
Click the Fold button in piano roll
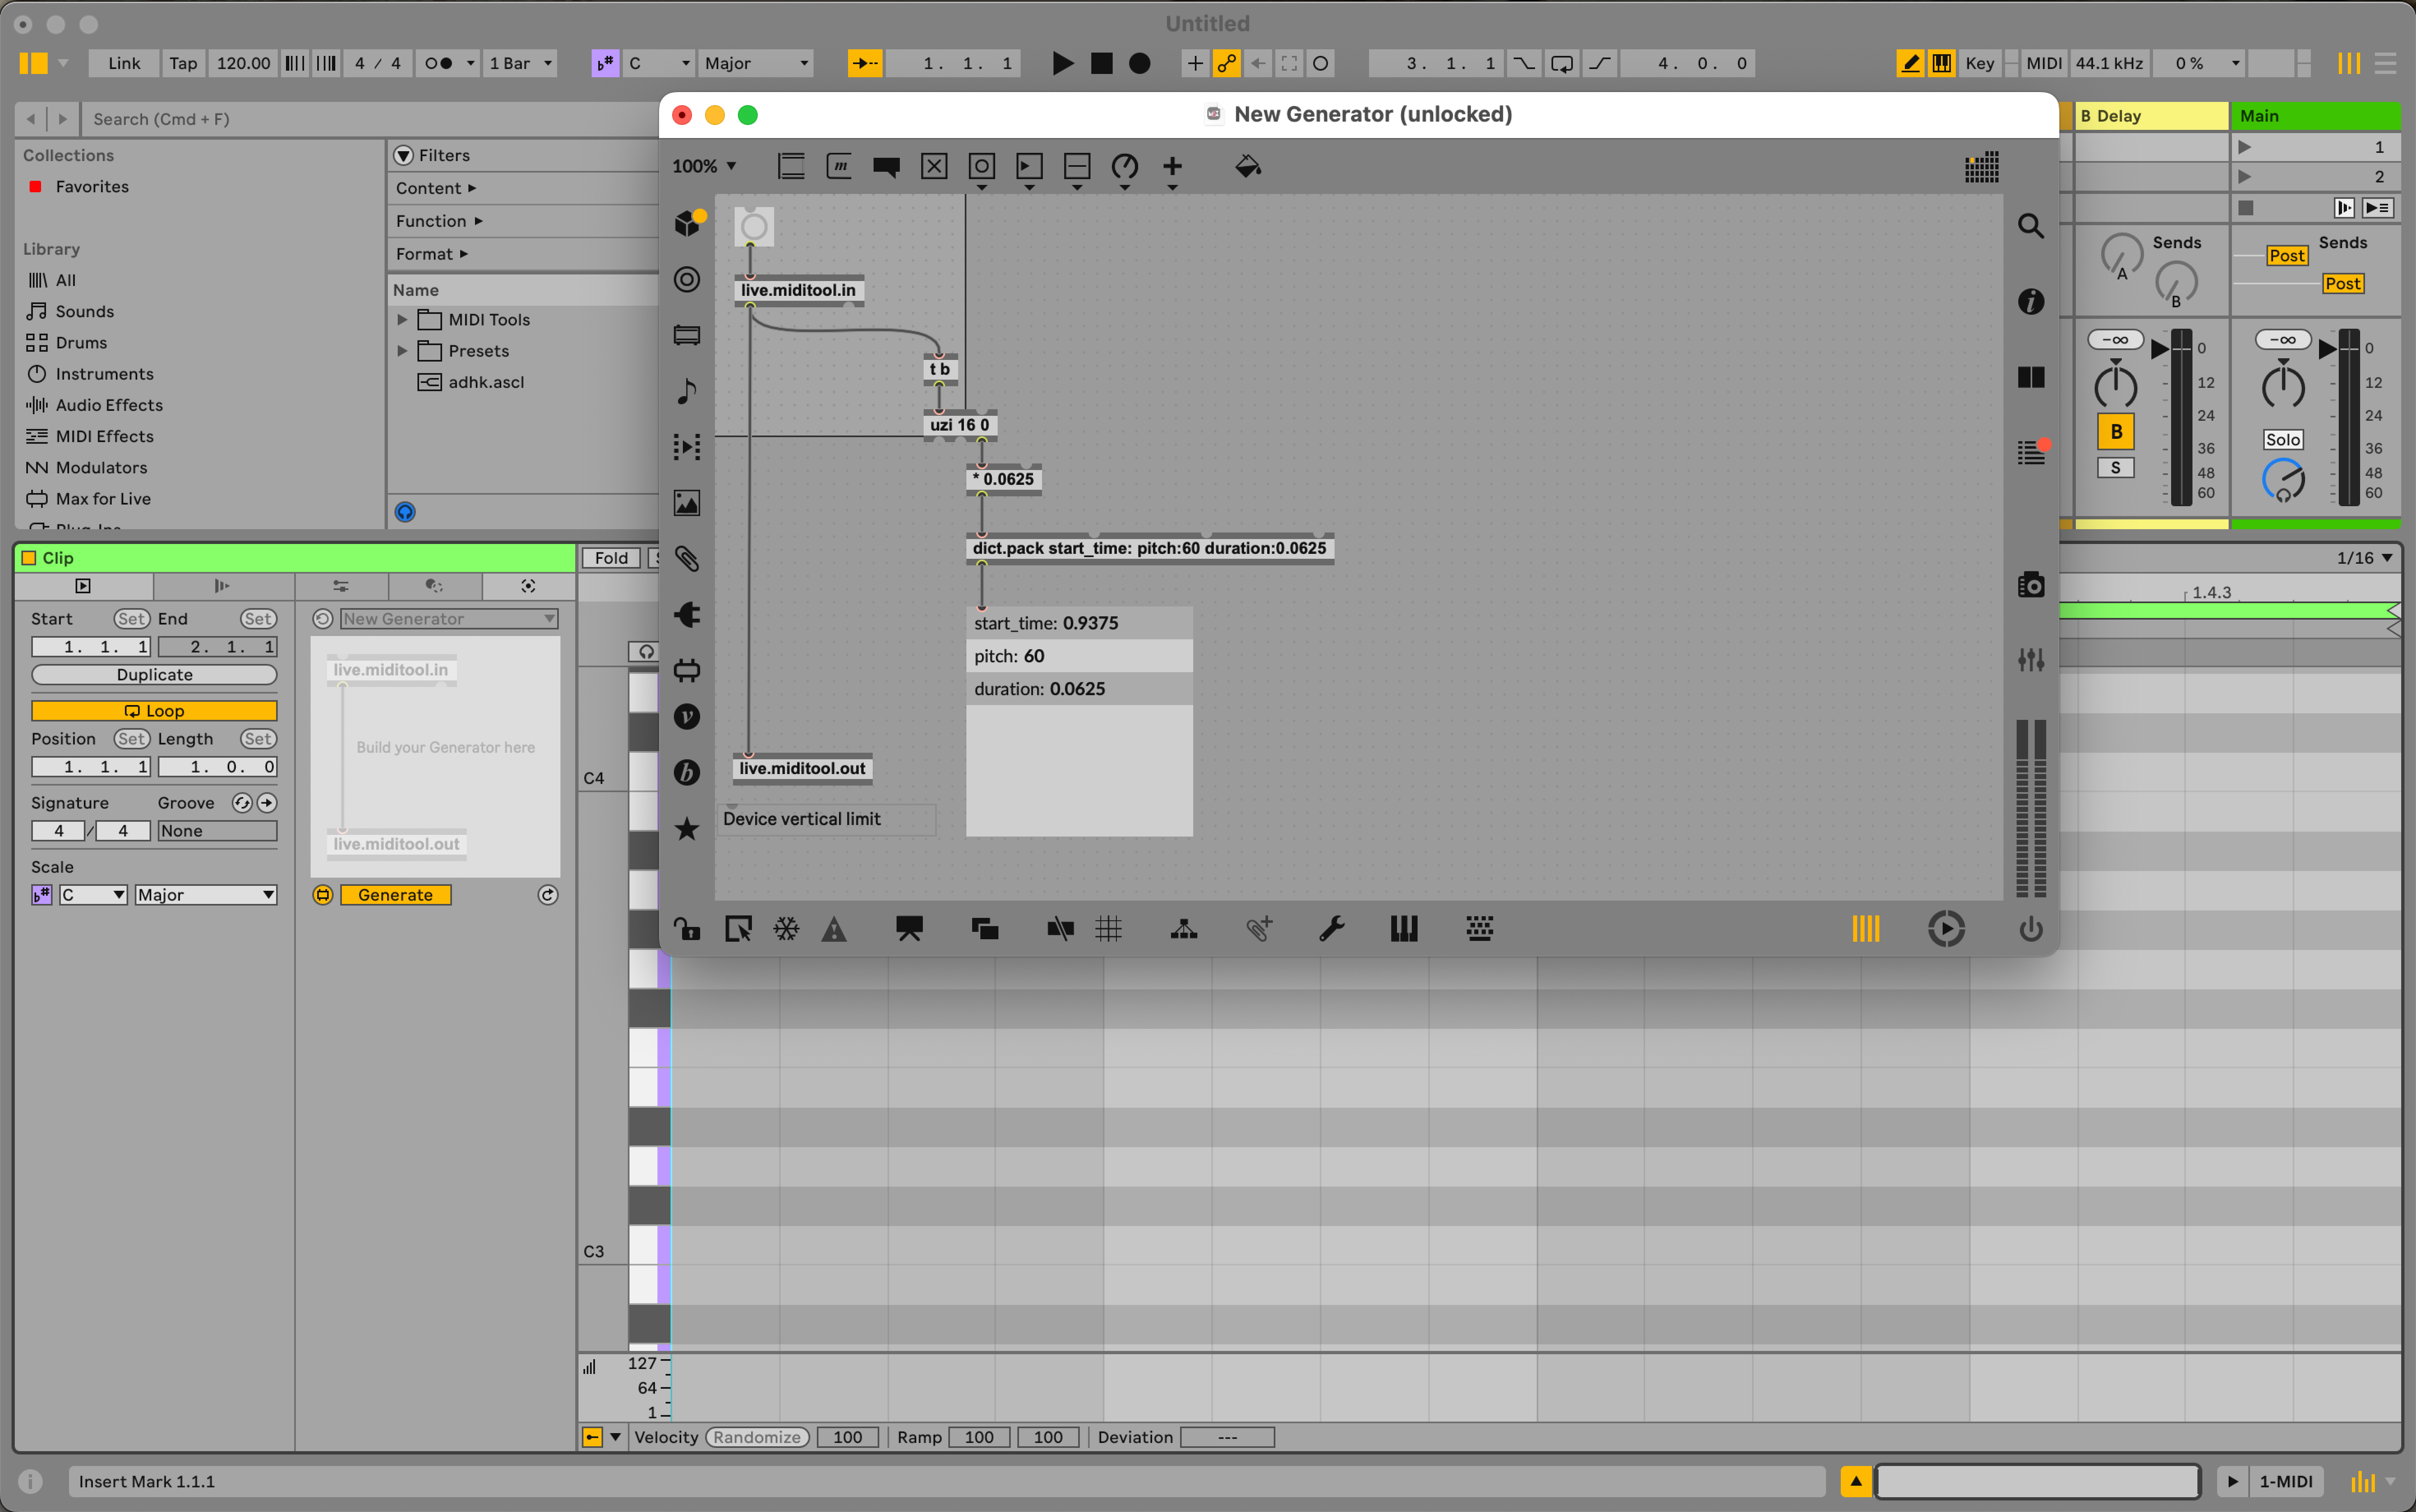coord(611,558)
